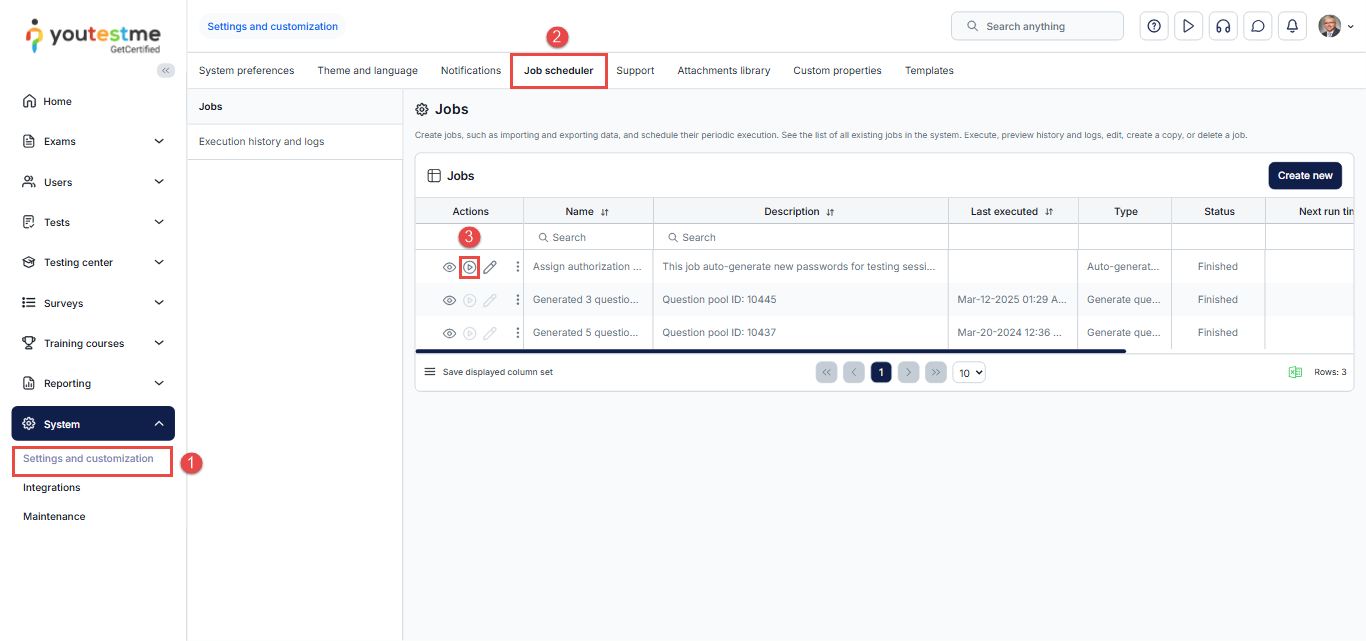
Task: Export jobs table to Excel icon
Action: click(x=1295, y=372)
